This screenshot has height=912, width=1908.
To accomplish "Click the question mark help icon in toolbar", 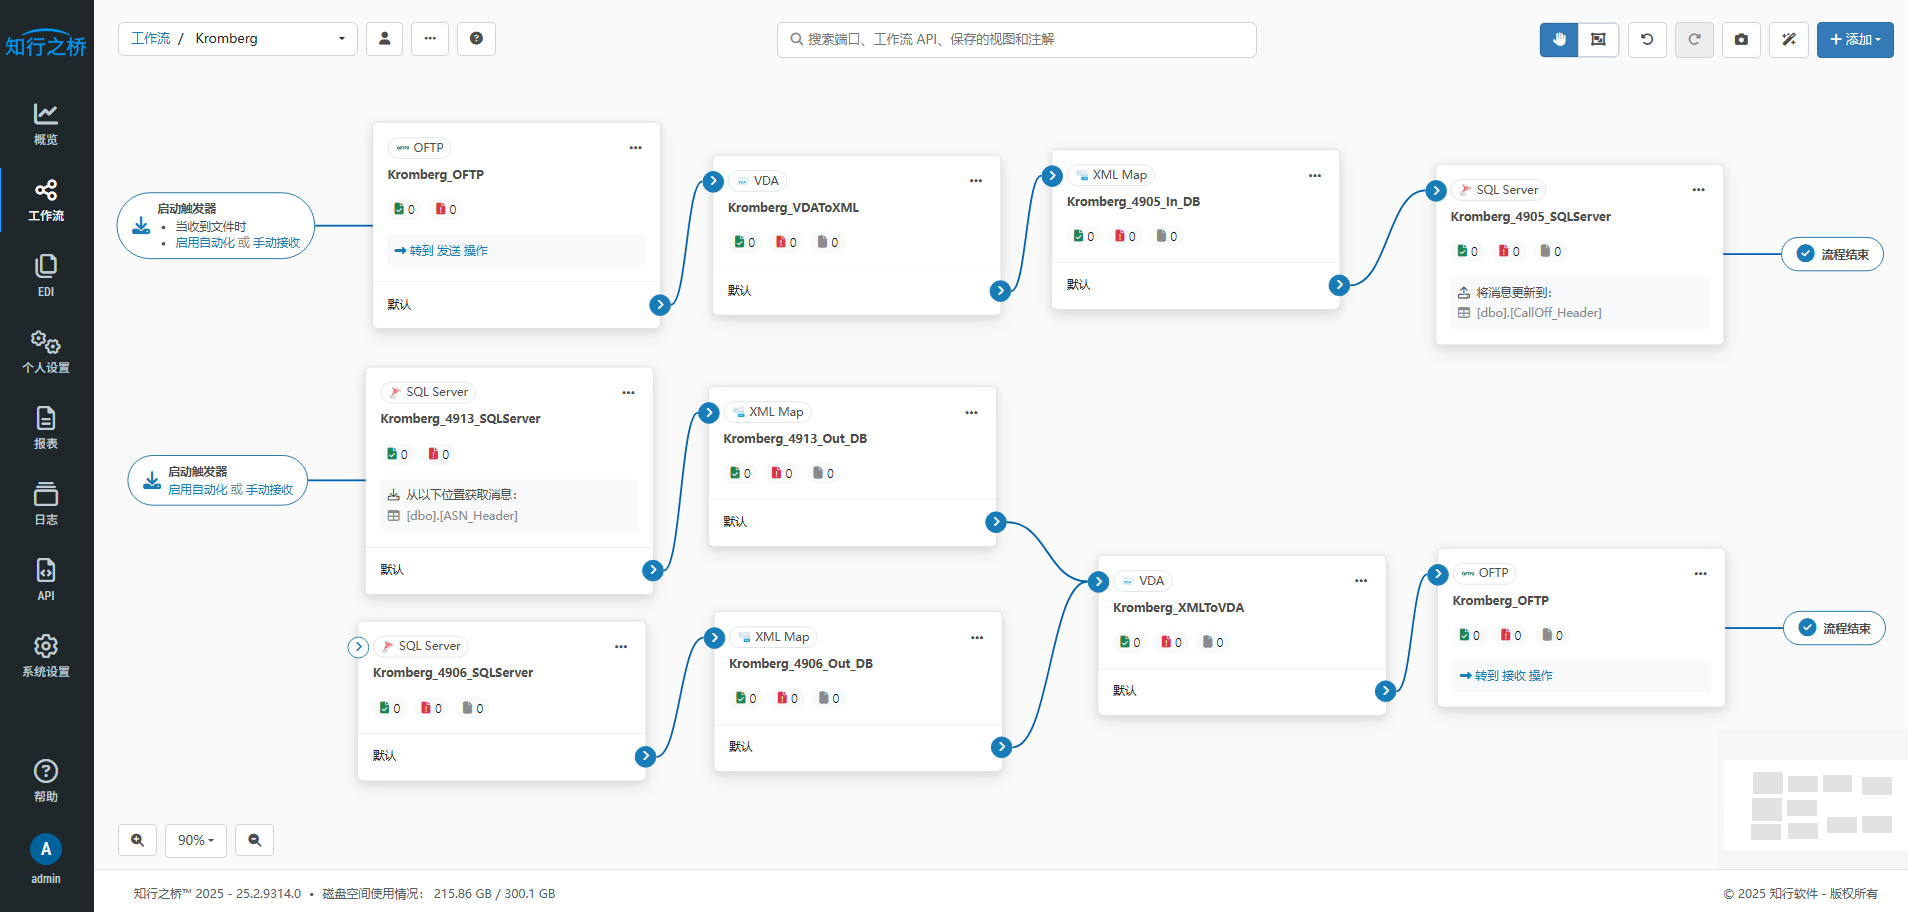I will pyautogui.click(x=476, y=39).
